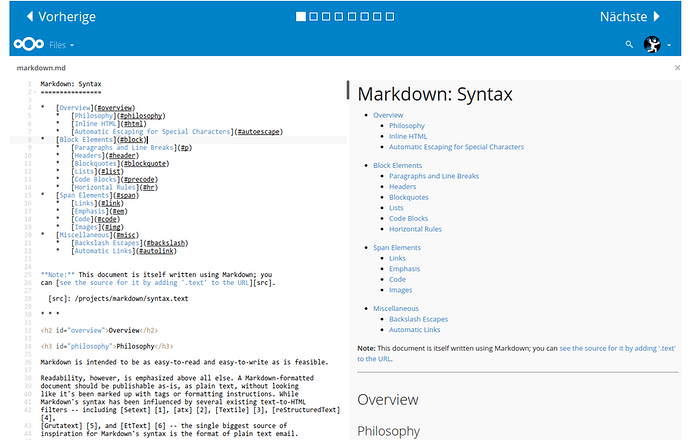Viewport: 690px width, 446px height.
Task: Open the Blockquotes preview link
Action: 408,197
